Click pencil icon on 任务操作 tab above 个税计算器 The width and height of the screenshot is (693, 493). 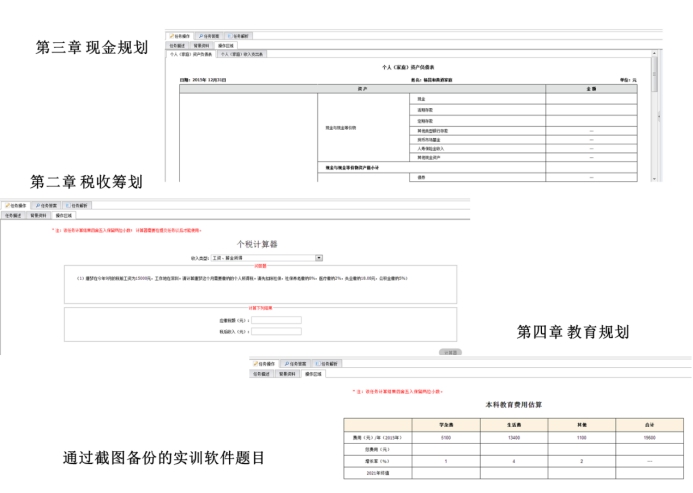click(6, 205)
